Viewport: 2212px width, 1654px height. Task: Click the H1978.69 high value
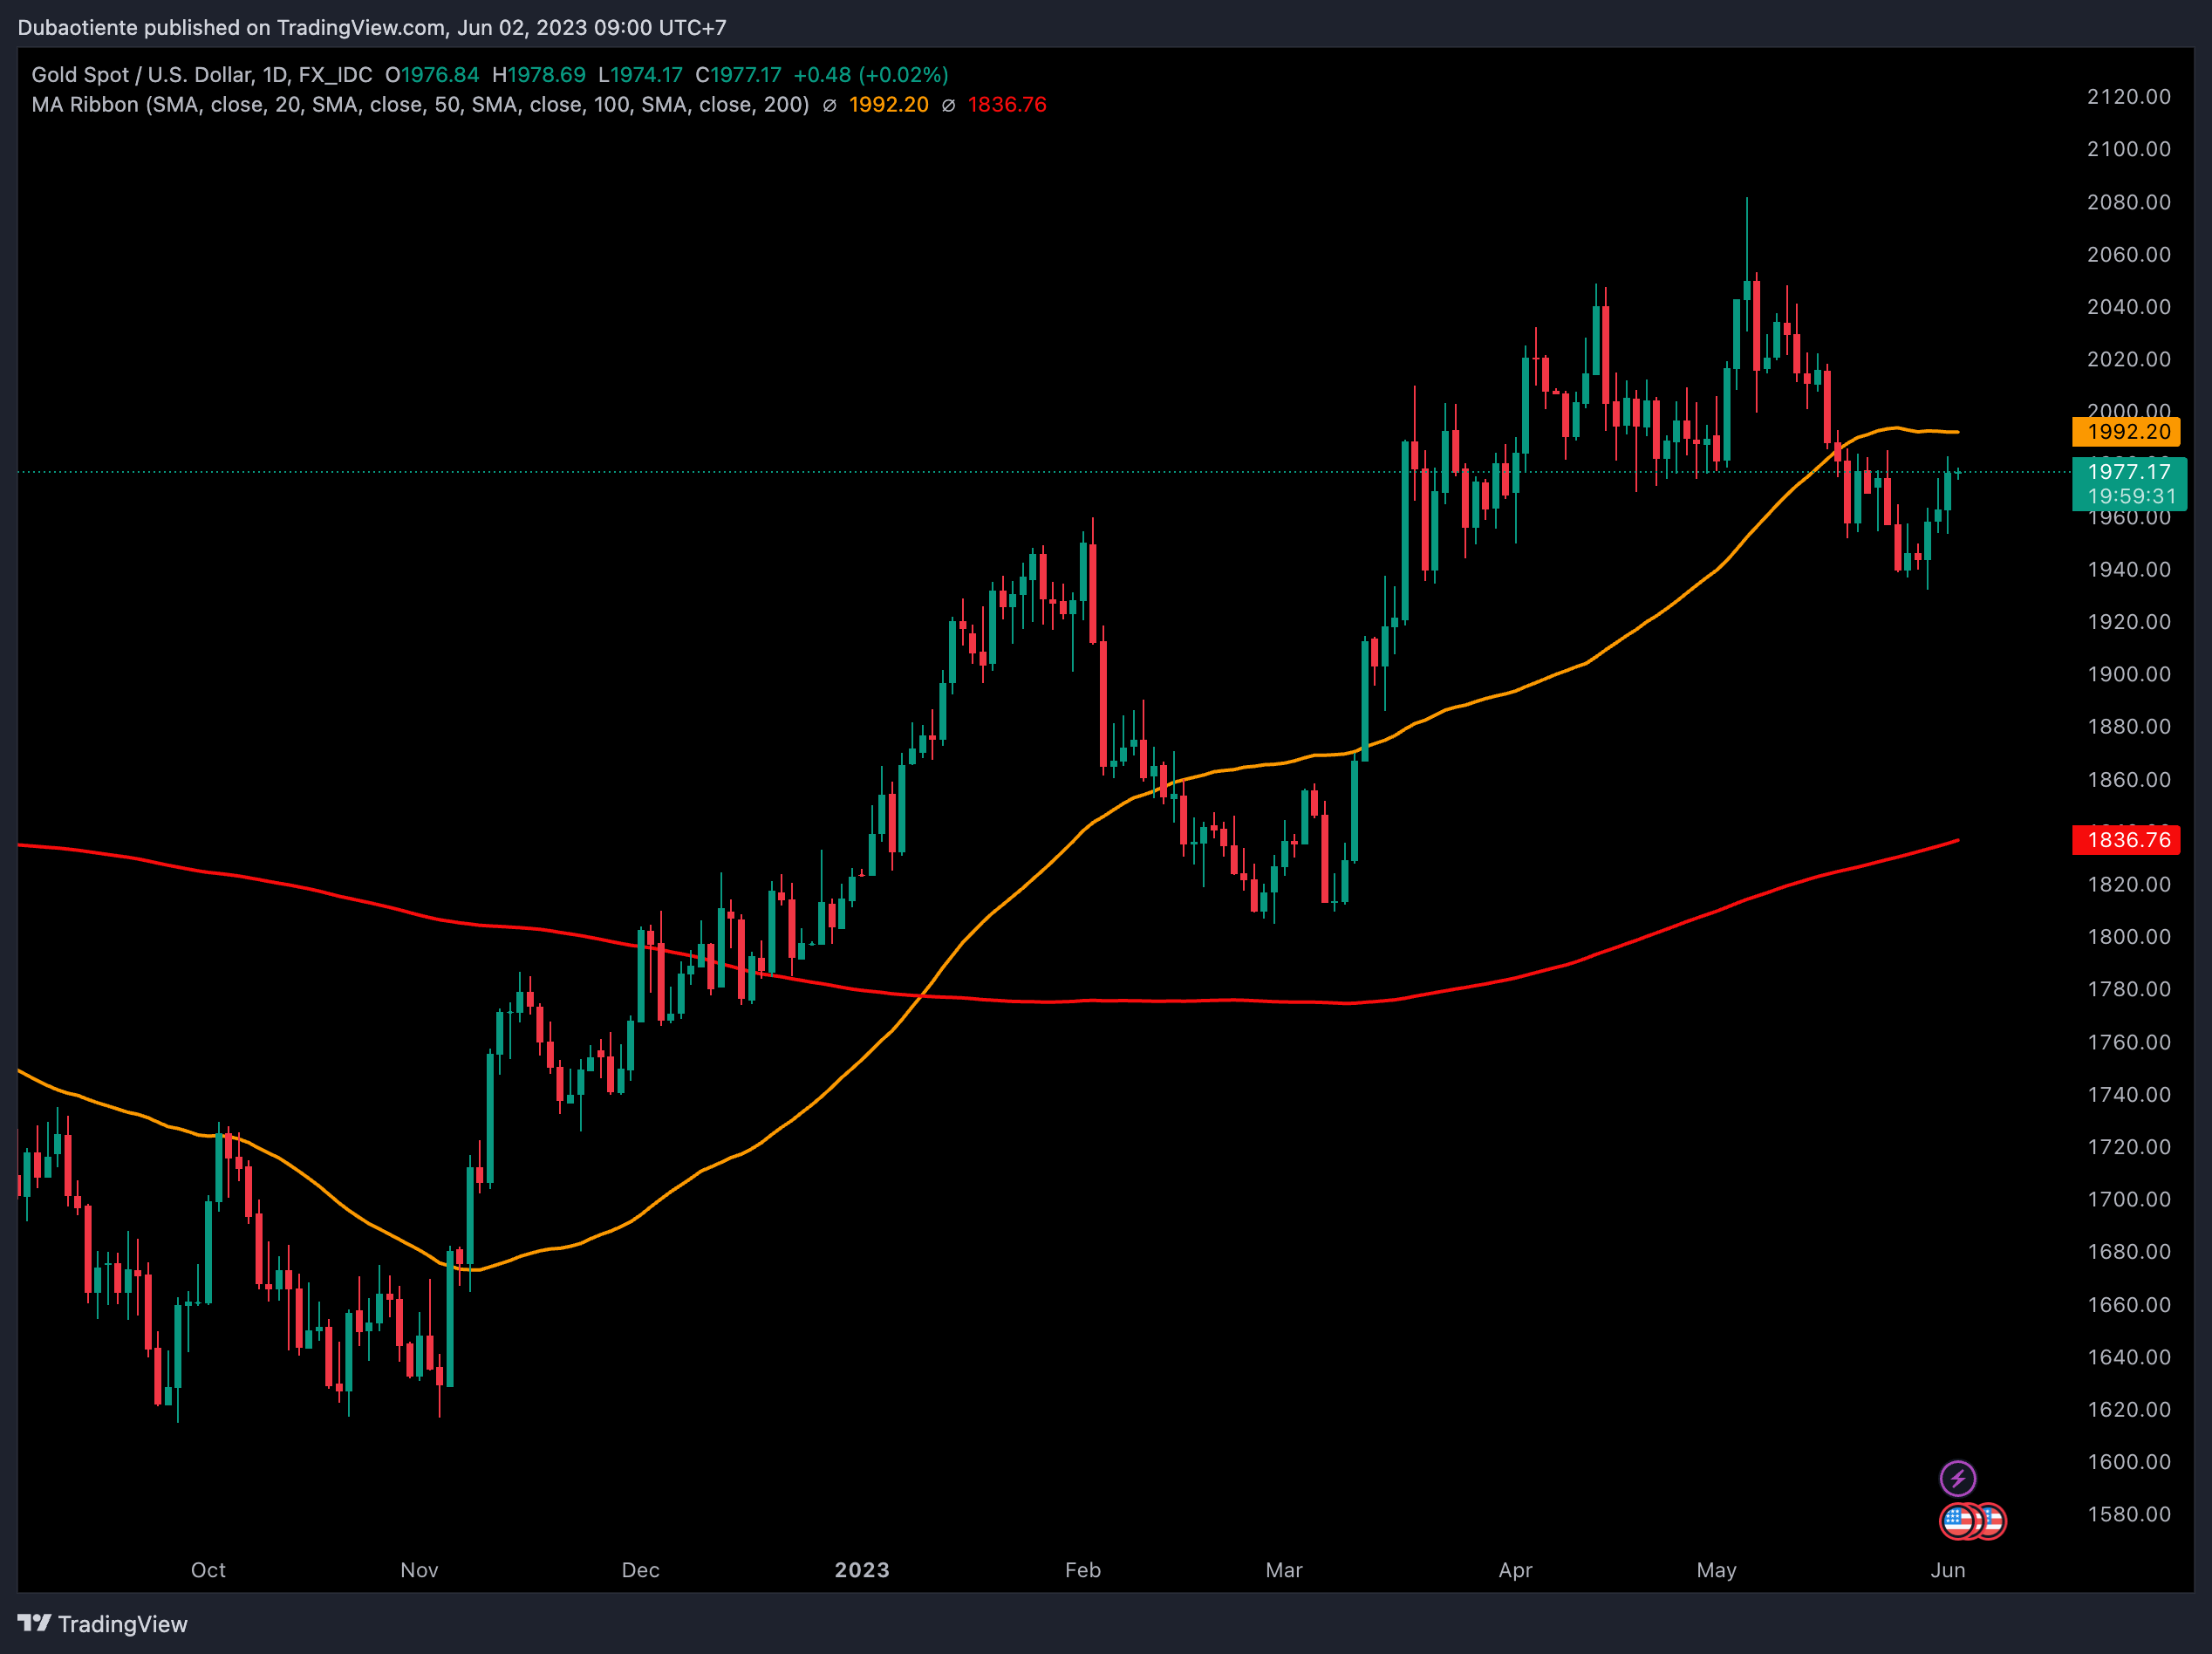pos(539,75)
